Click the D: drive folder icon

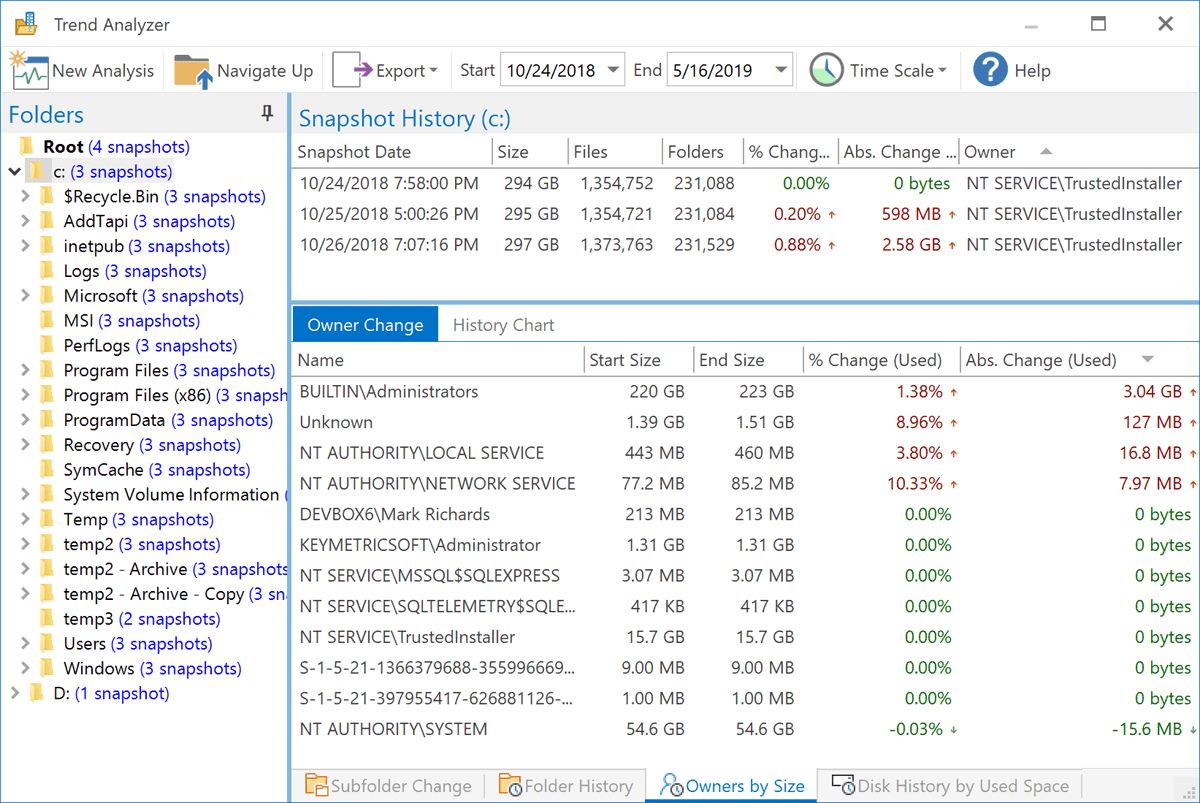pos(37,693)
